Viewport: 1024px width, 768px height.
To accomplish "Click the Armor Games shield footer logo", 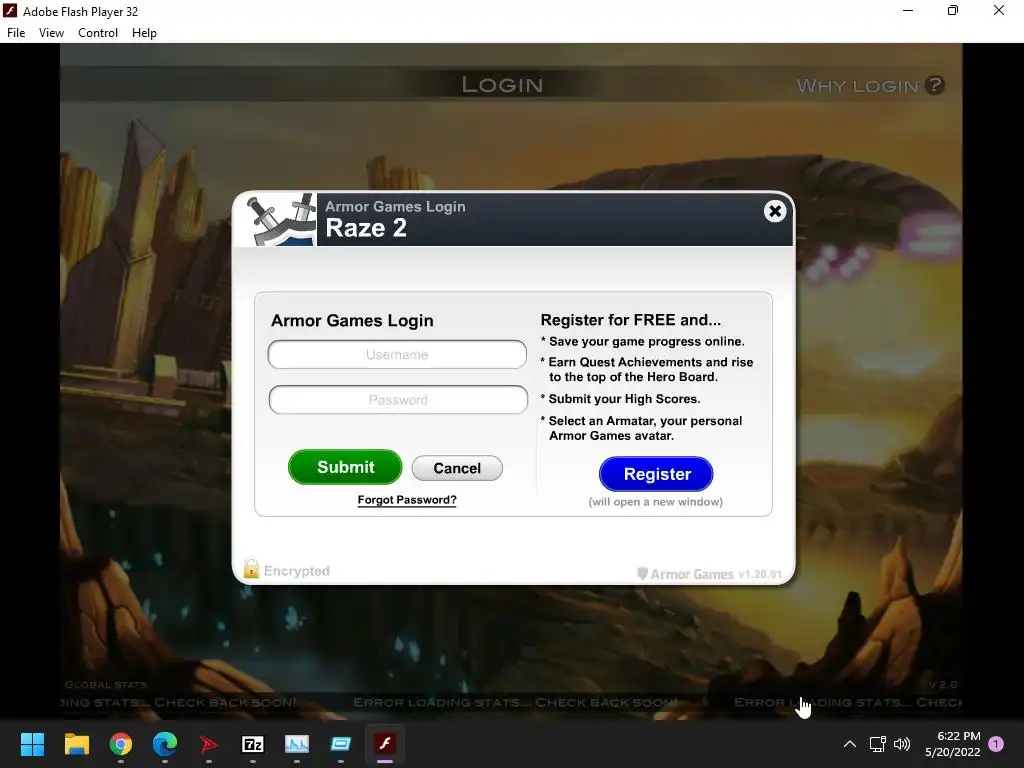I will tap(643, 573).
